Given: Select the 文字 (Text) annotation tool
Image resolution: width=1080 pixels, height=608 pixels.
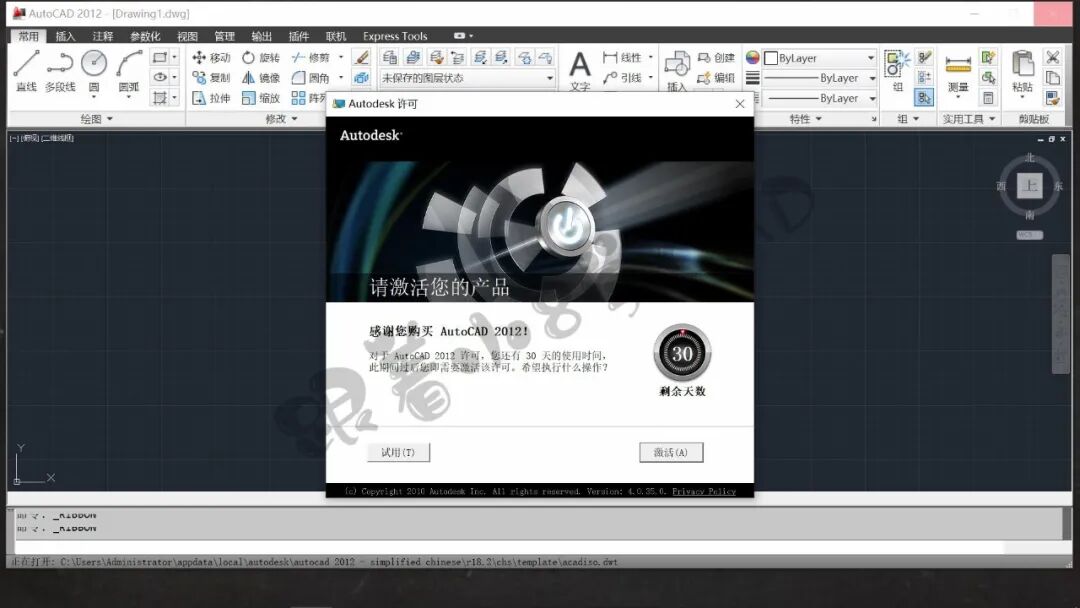Looking at the screenshot, I should click(580, 71).
